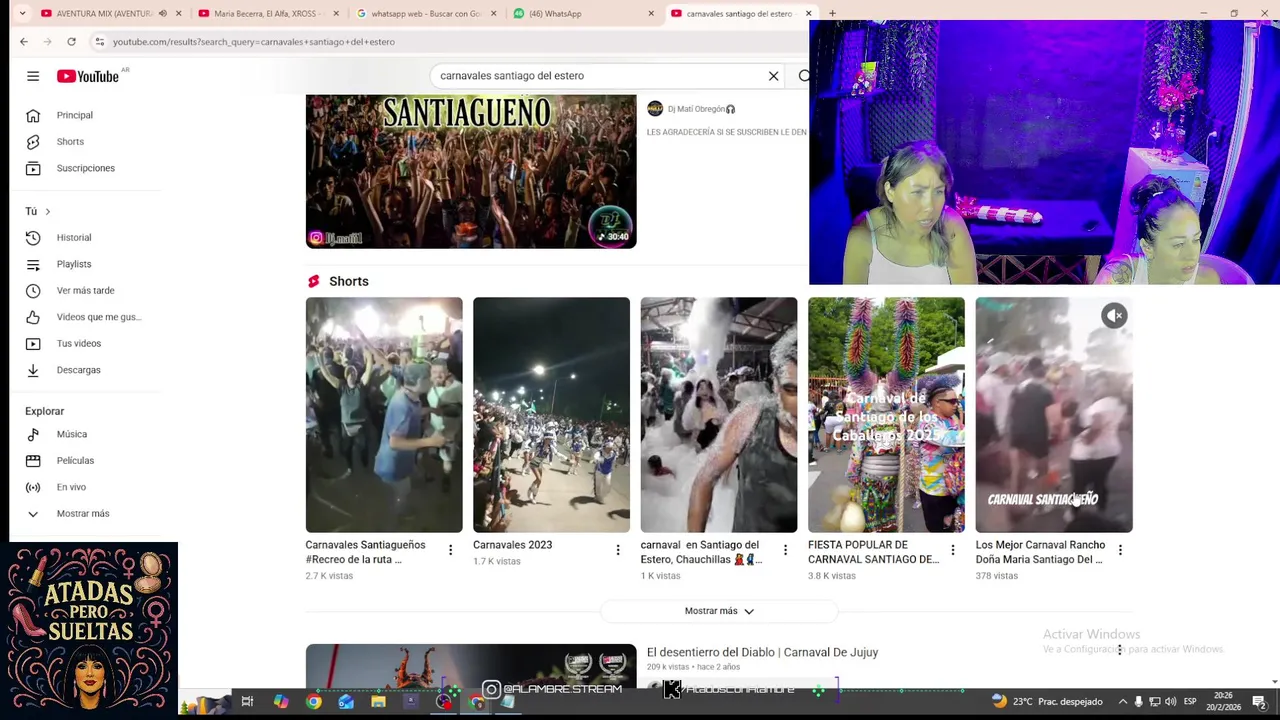Open FIESTA POPULAR DE CARNAVAL title
Screen dimensions: 1280x720
[873, 552]
